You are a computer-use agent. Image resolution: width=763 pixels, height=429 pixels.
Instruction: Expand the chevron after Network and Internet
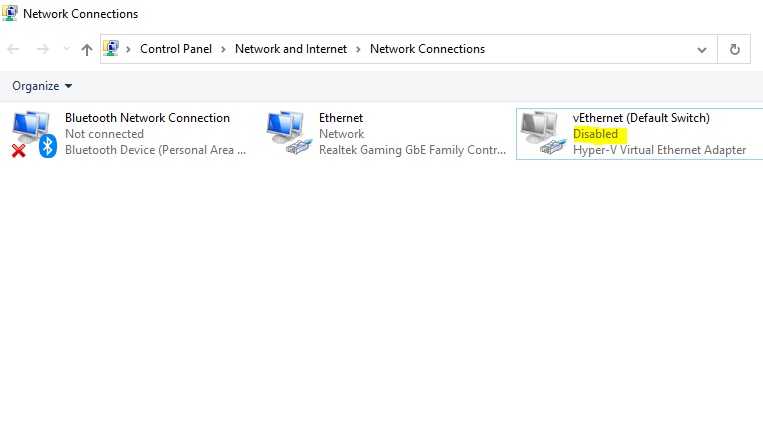pos(358,49)
